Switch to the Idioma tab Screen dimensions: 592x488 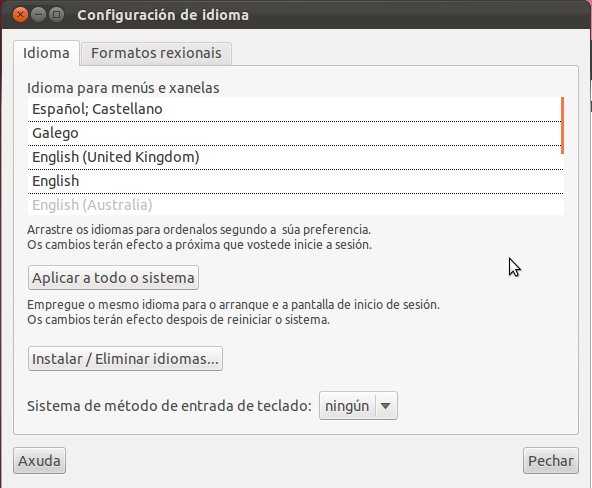(x=46, y=53)
